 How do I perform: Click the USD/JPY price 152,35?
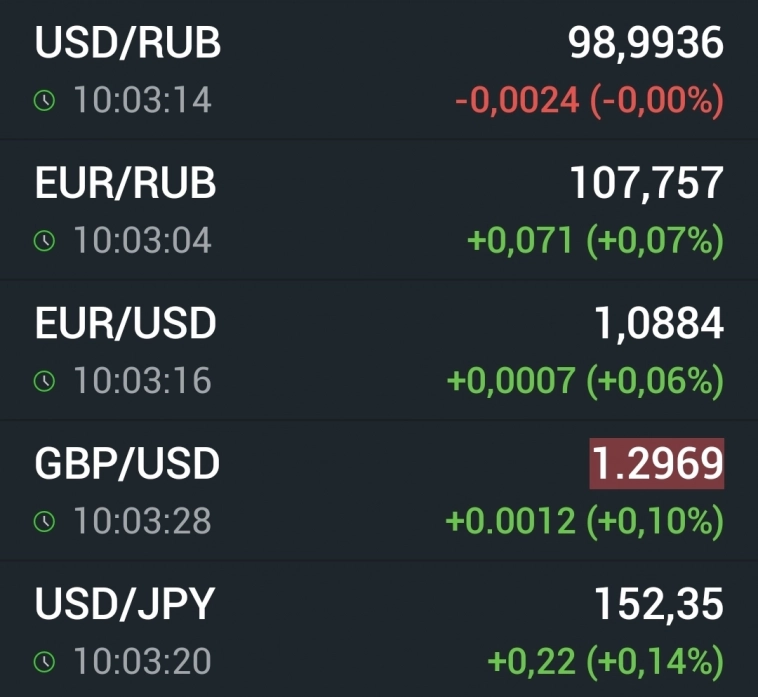[x=658, y=603]
